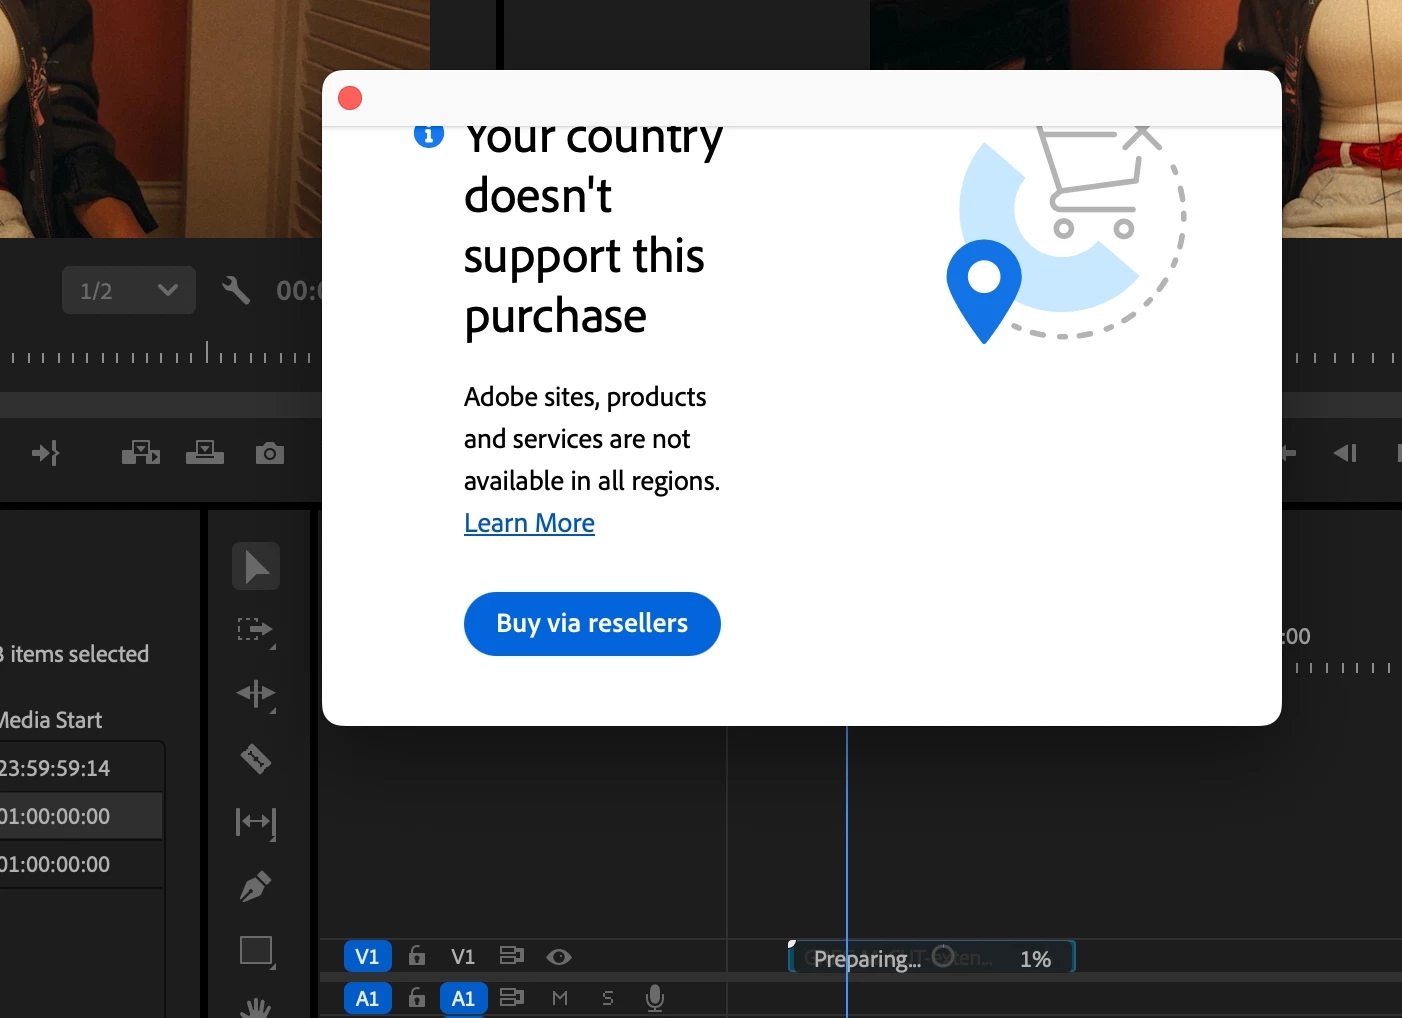This screenshot has width=1402, height=1018.
Task: Open playback resolution 1/2 dropdown
Action: (129, 291)
